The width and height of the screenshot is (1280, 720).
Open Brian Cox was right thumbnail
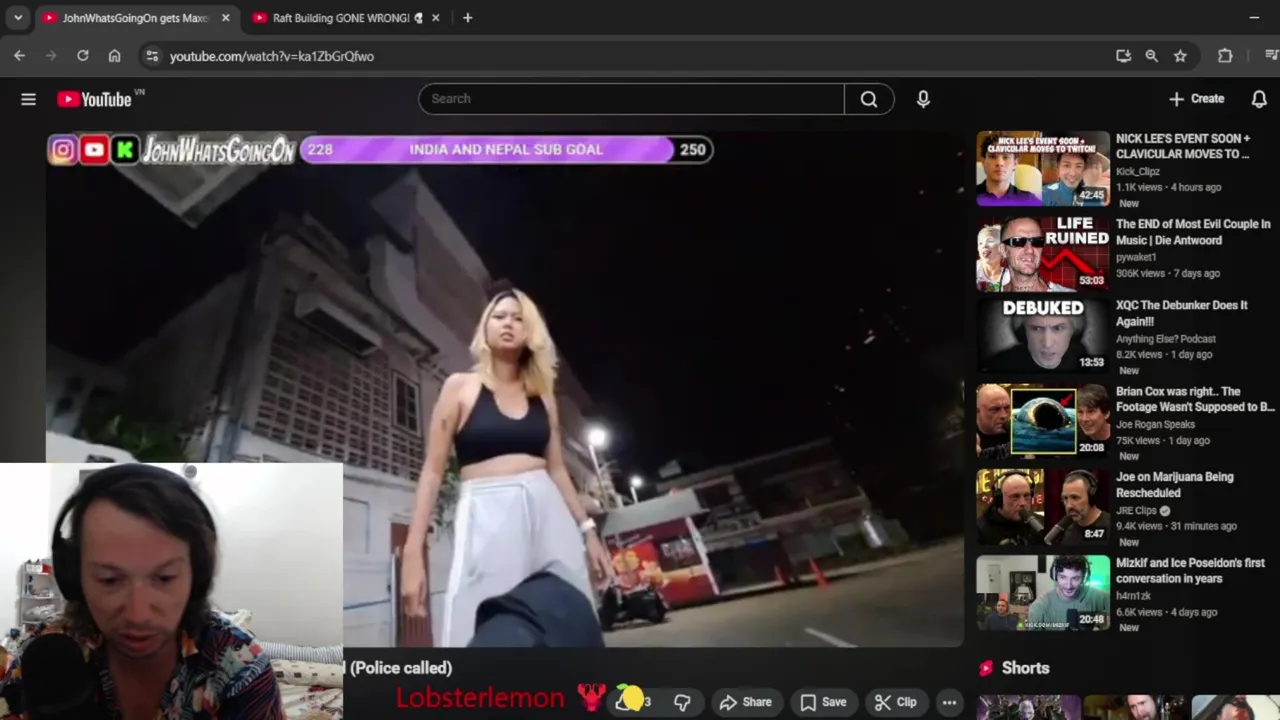pos(1043,420)
